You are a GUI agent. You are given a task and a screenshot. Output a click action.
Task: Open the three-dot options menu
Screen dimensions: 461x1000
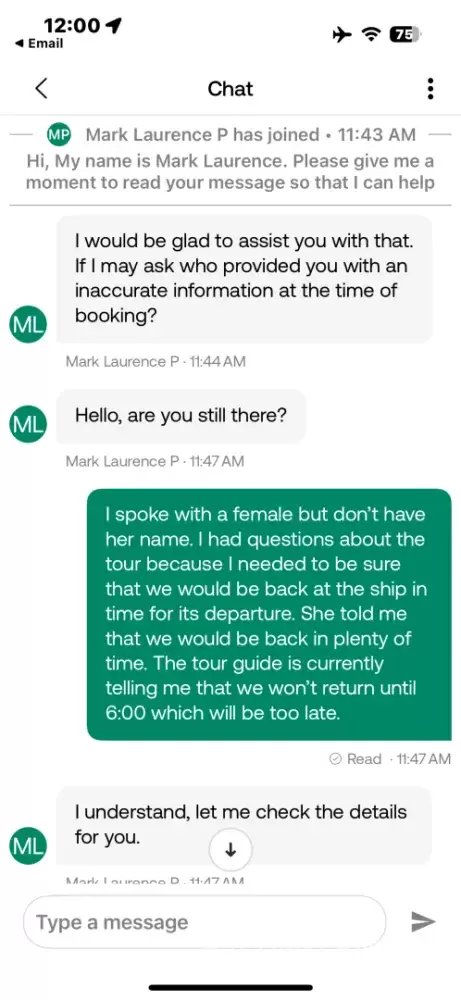click(431, 89)
